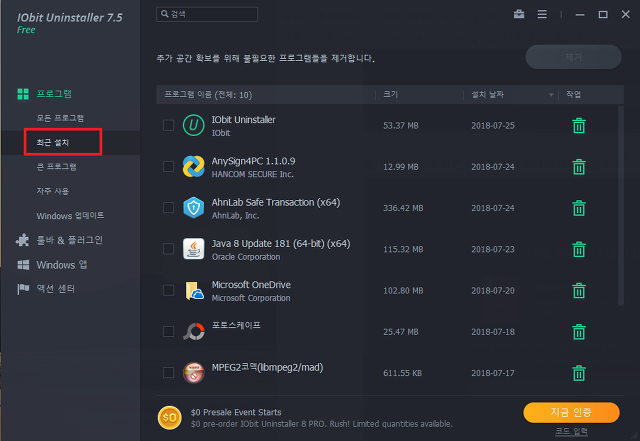Click the OneDrive folder icon

193,290
